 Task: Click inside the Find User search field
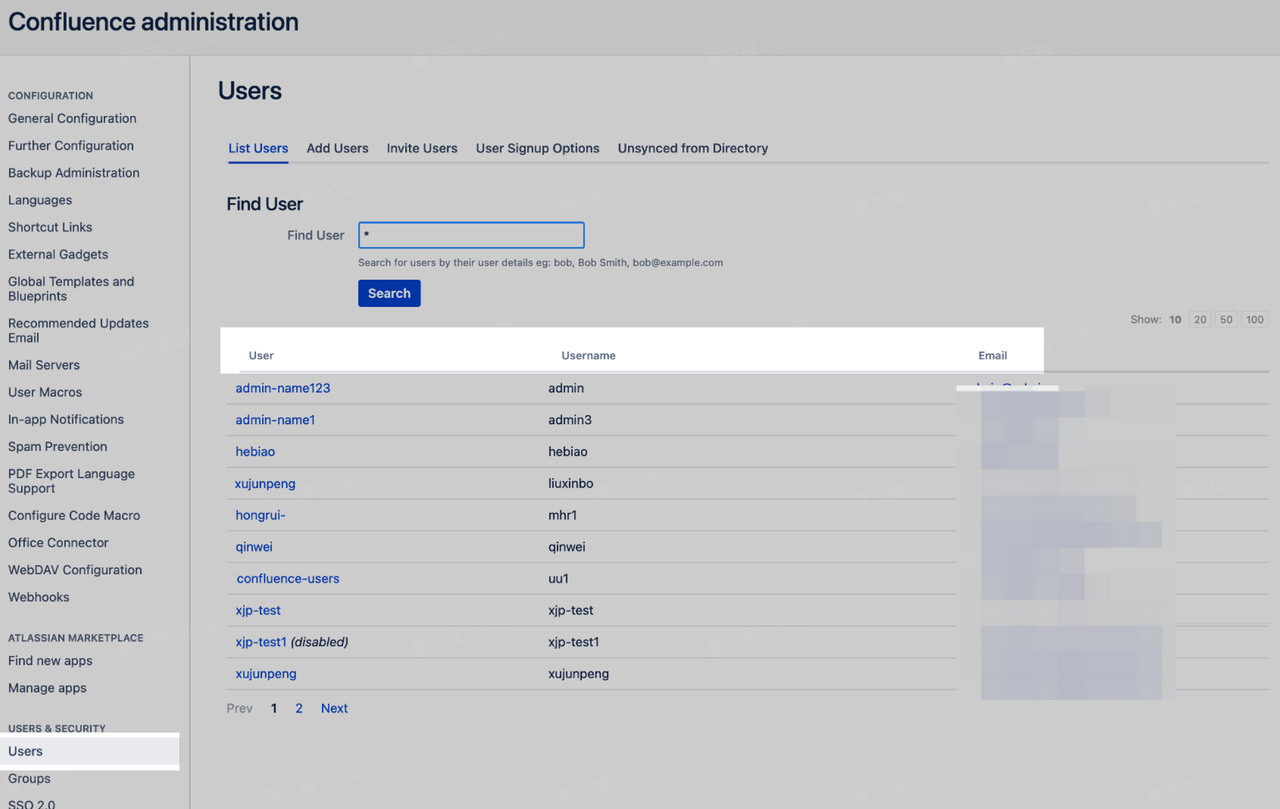pyautogui.click(x=470, y=235)
